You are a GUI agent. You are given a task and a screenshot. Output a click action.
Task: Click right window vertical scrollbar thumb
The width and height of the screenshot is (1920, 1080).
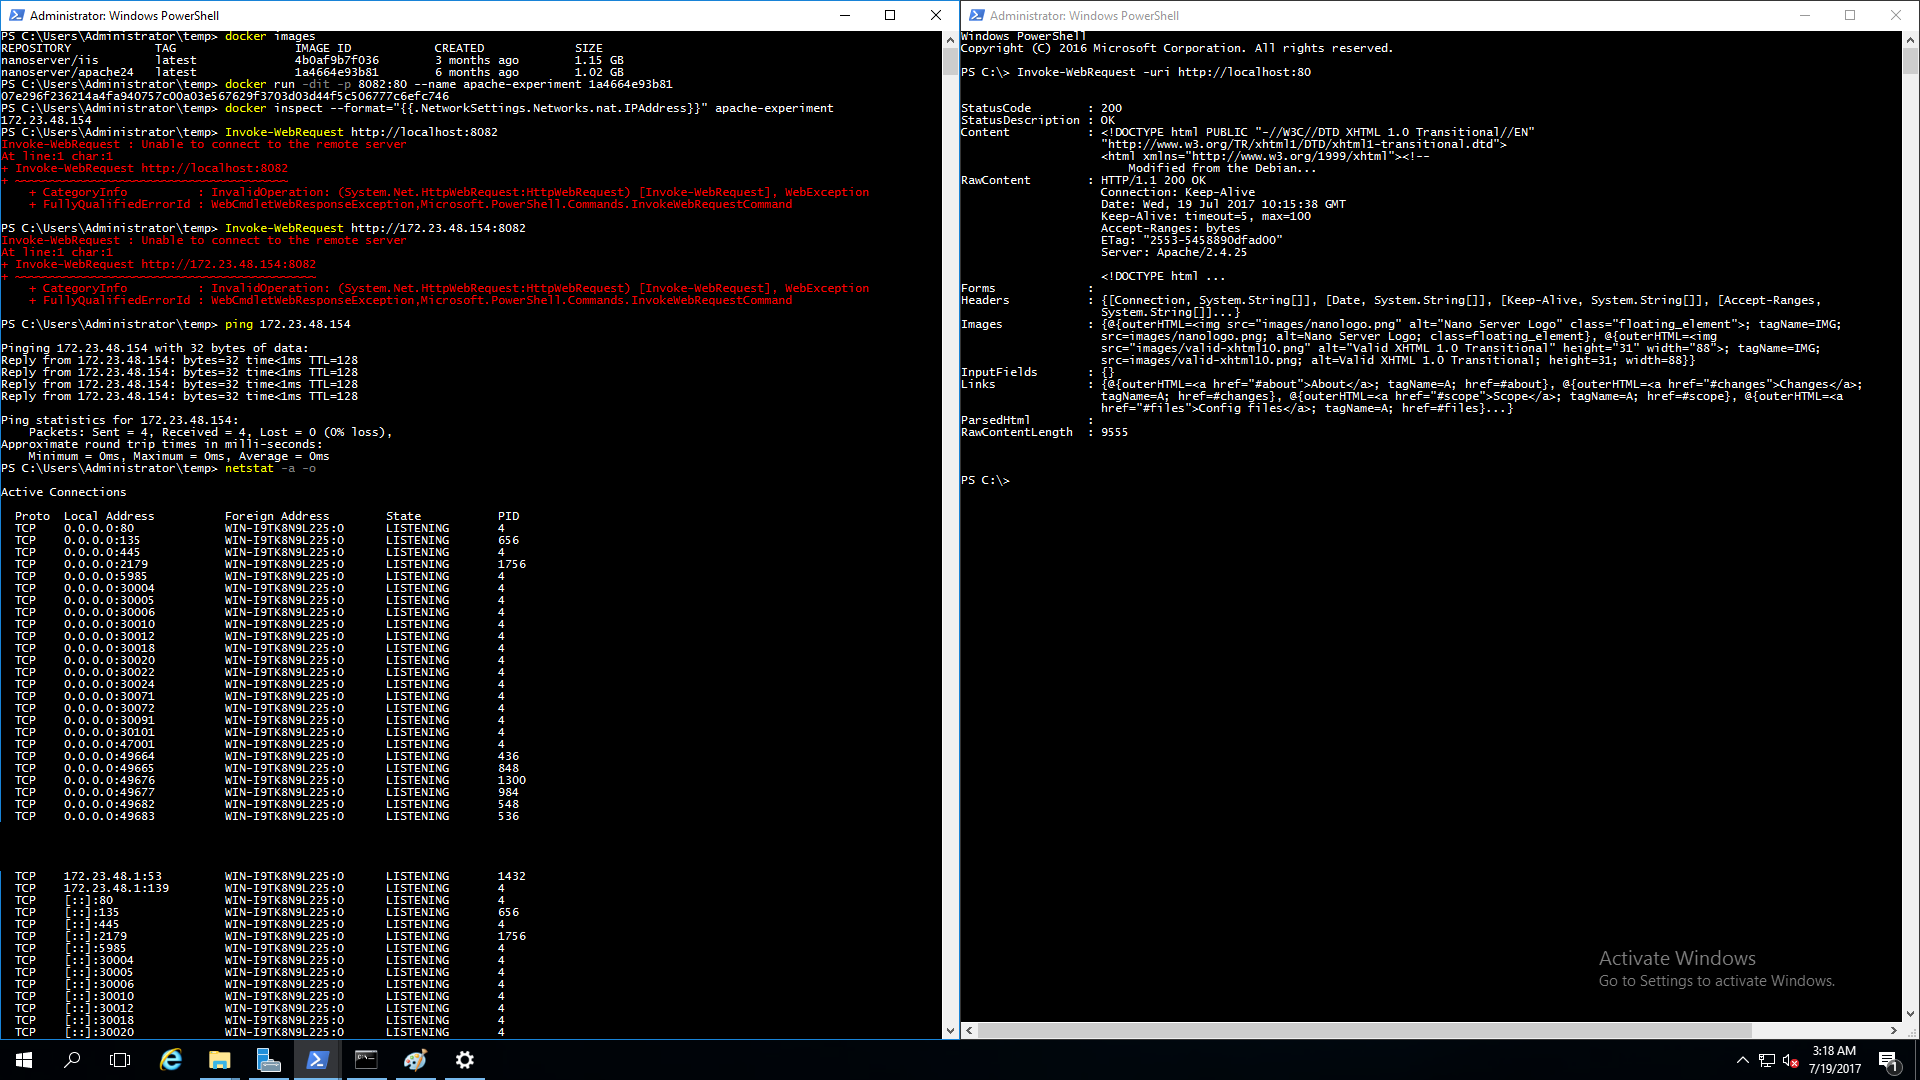tap(1910, 62)
